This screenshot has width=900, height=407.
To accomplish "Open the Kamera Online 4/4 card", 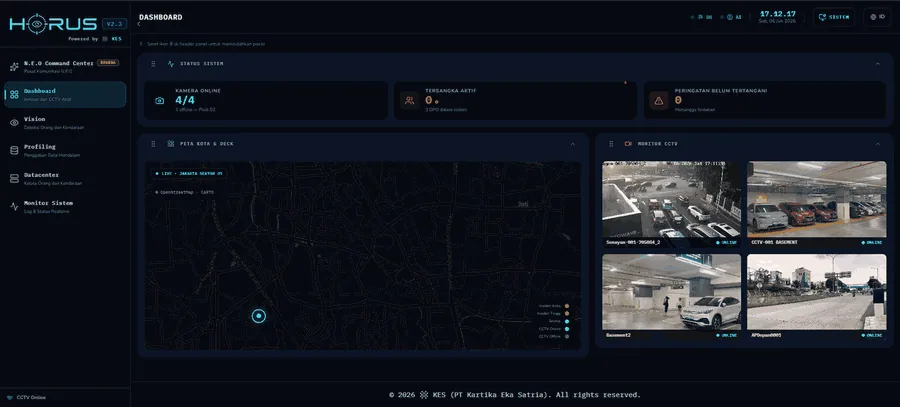I will [x=266, y=100].
